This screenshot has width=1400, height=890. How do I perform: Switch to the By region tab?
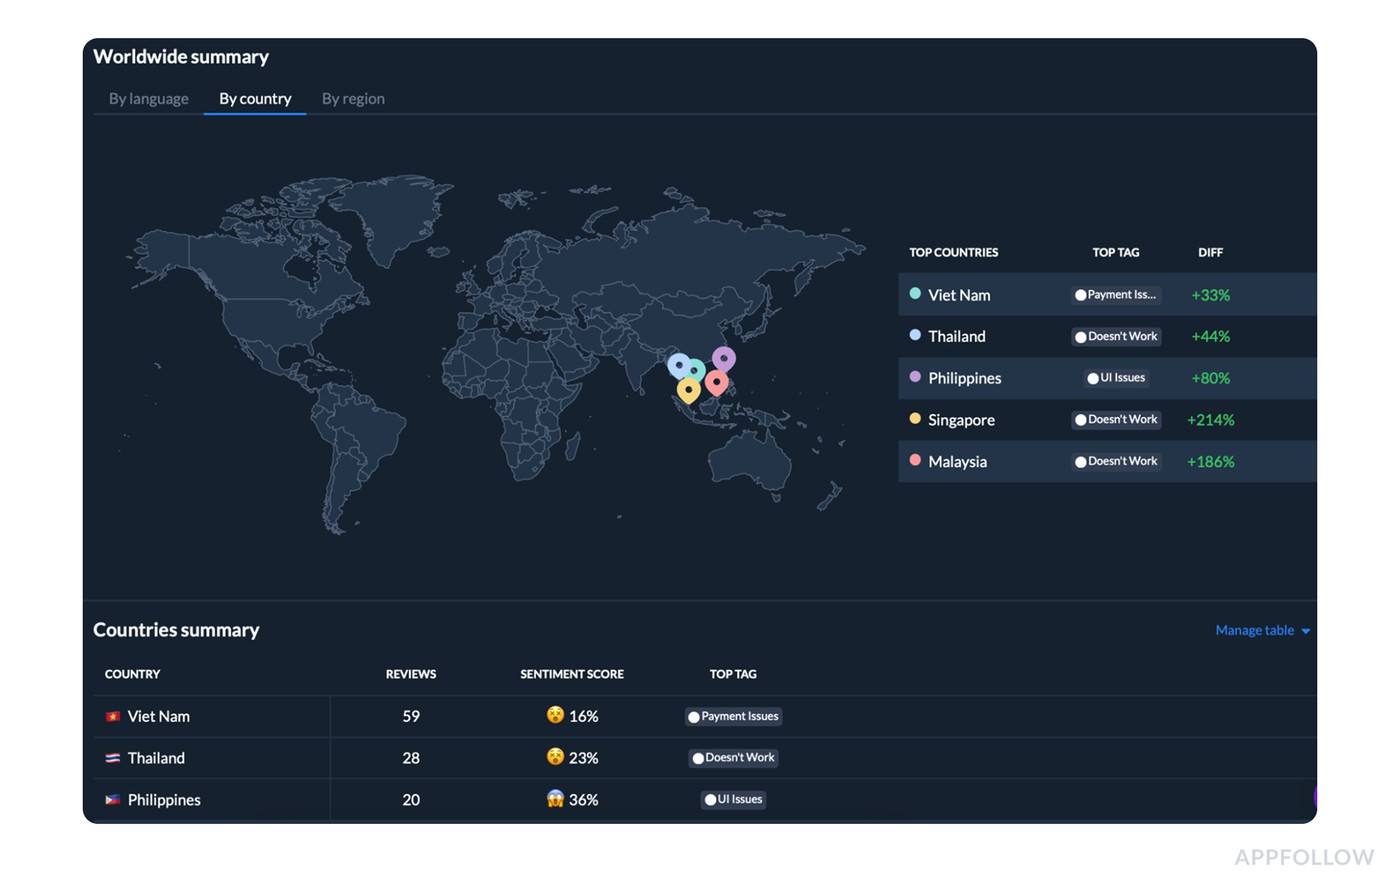353,98
